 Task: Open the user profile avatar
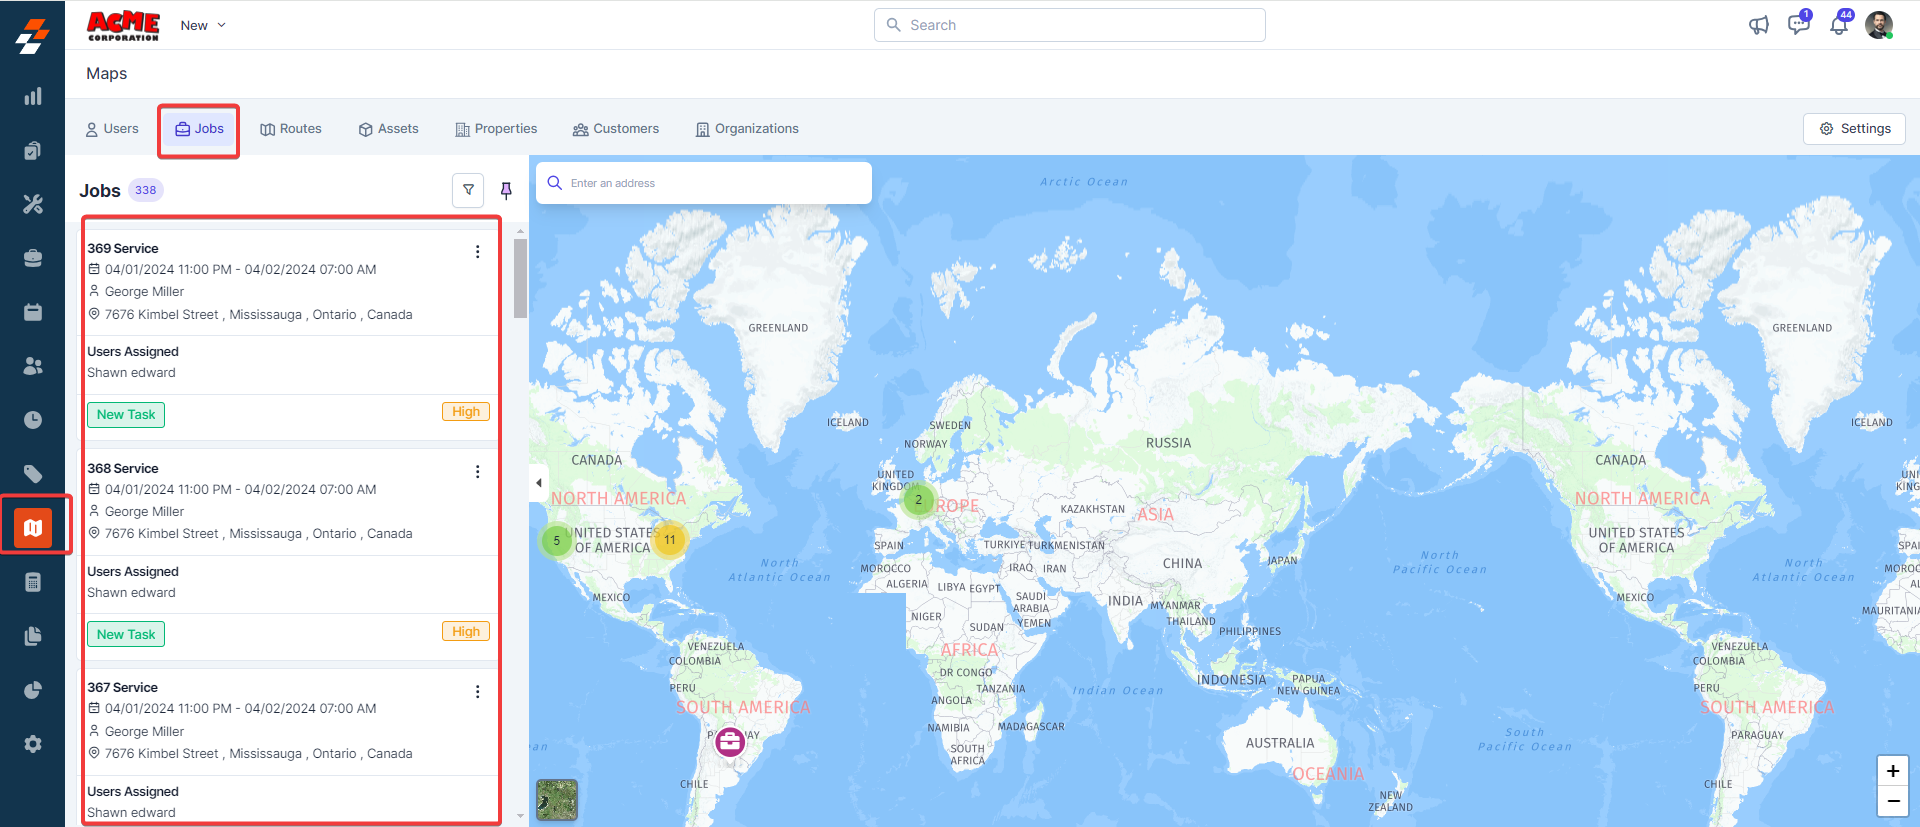coord(1879,25)
